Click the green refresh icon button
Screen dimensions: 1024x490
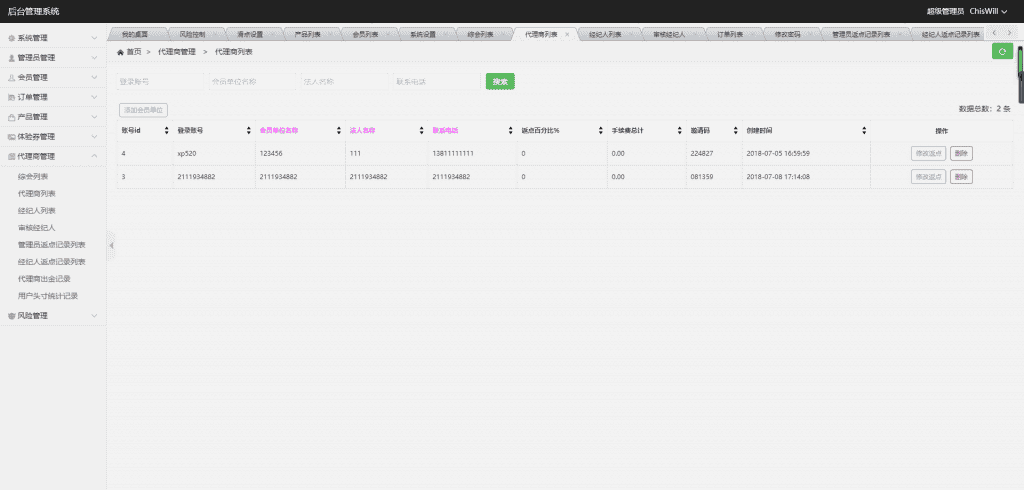(x=1001, y=51)
